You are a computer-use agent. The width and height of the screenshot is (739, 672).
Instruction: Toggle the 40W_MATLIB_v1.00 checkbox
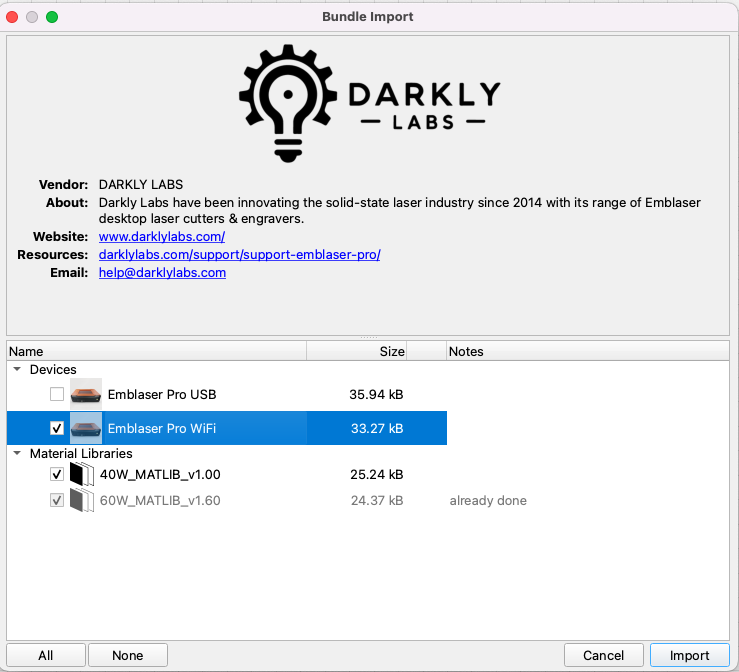(x=57, y=475)
